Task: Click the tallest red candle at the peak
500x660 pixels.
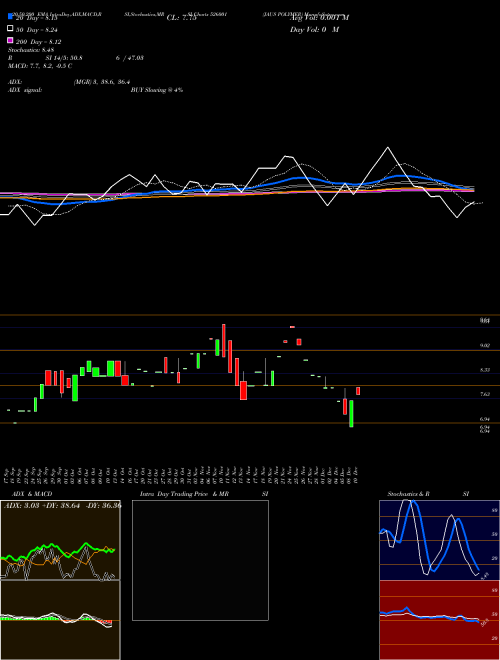Action: 224,341
